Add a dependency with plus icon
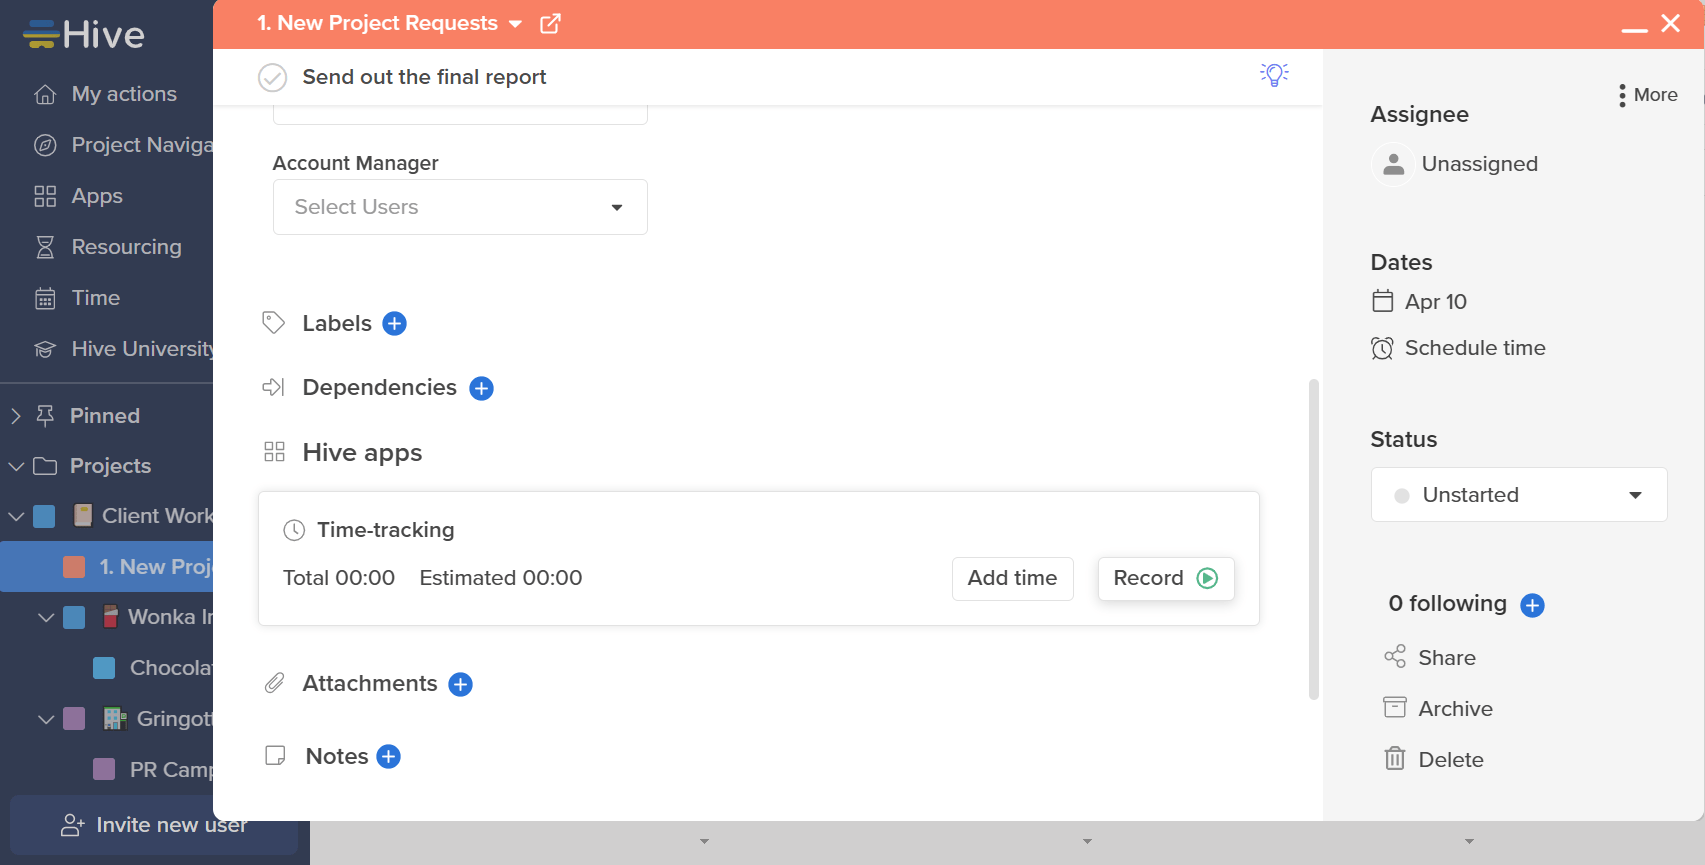The image size is (1705, 865). tap(482, 388)
